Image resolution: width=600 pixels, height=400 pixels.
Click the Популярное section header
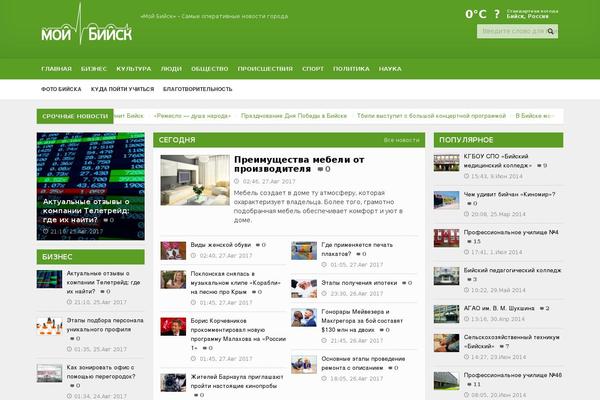498,140
